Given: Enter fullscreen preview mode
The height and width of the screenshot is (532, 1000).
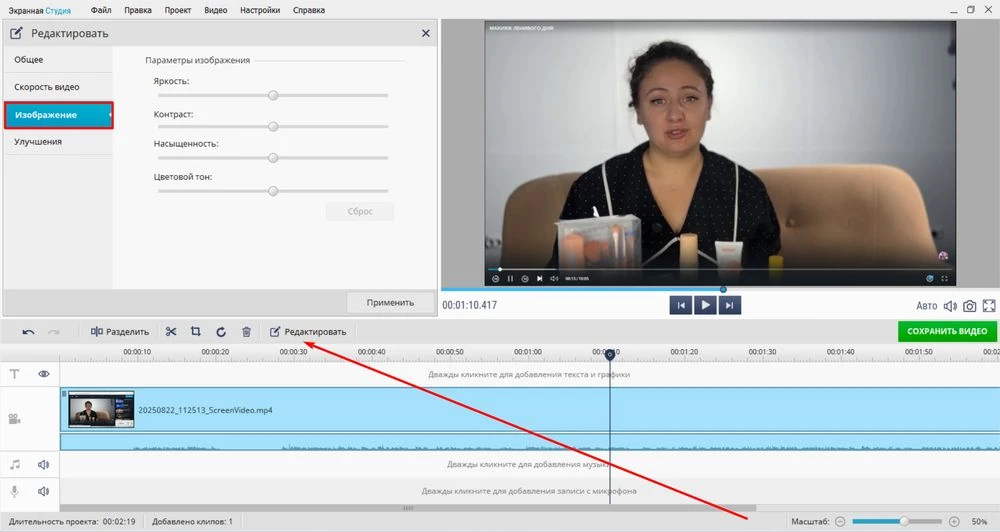Looking at the screenshot, I should (x=989, y=305).
